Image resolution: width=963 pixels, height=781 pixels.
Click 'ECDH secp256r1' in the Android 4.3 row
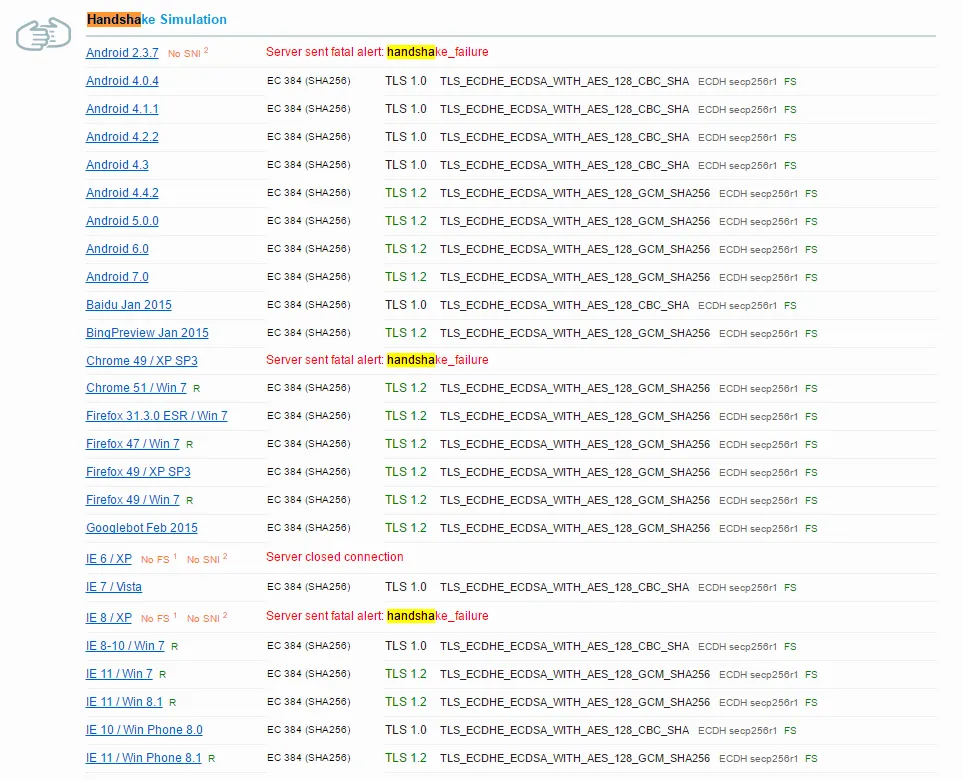click(x=738, y=166)
